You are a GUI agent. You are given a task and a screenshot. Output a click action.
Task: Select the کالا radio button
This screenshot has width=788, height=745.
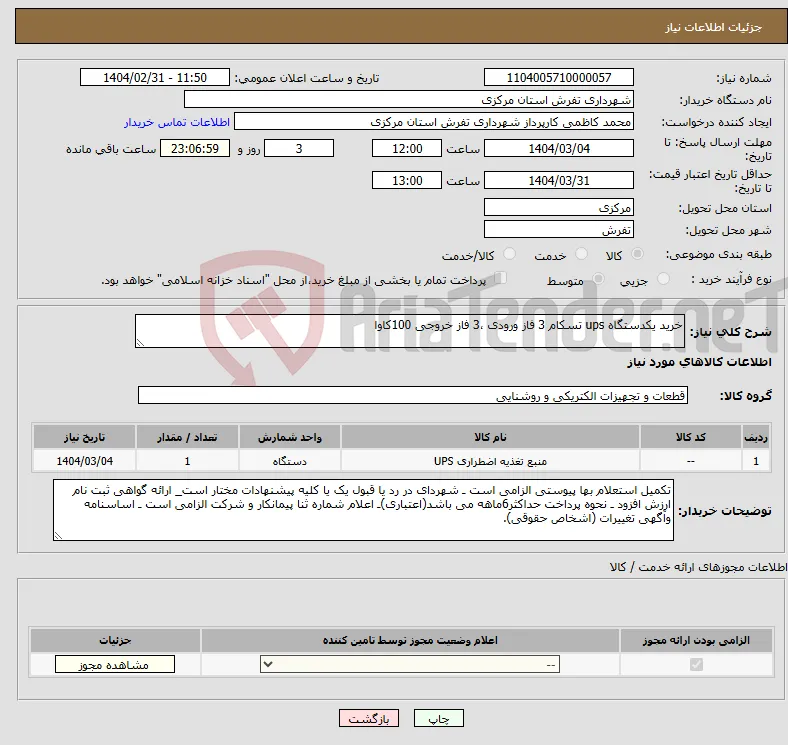(637, 254)
